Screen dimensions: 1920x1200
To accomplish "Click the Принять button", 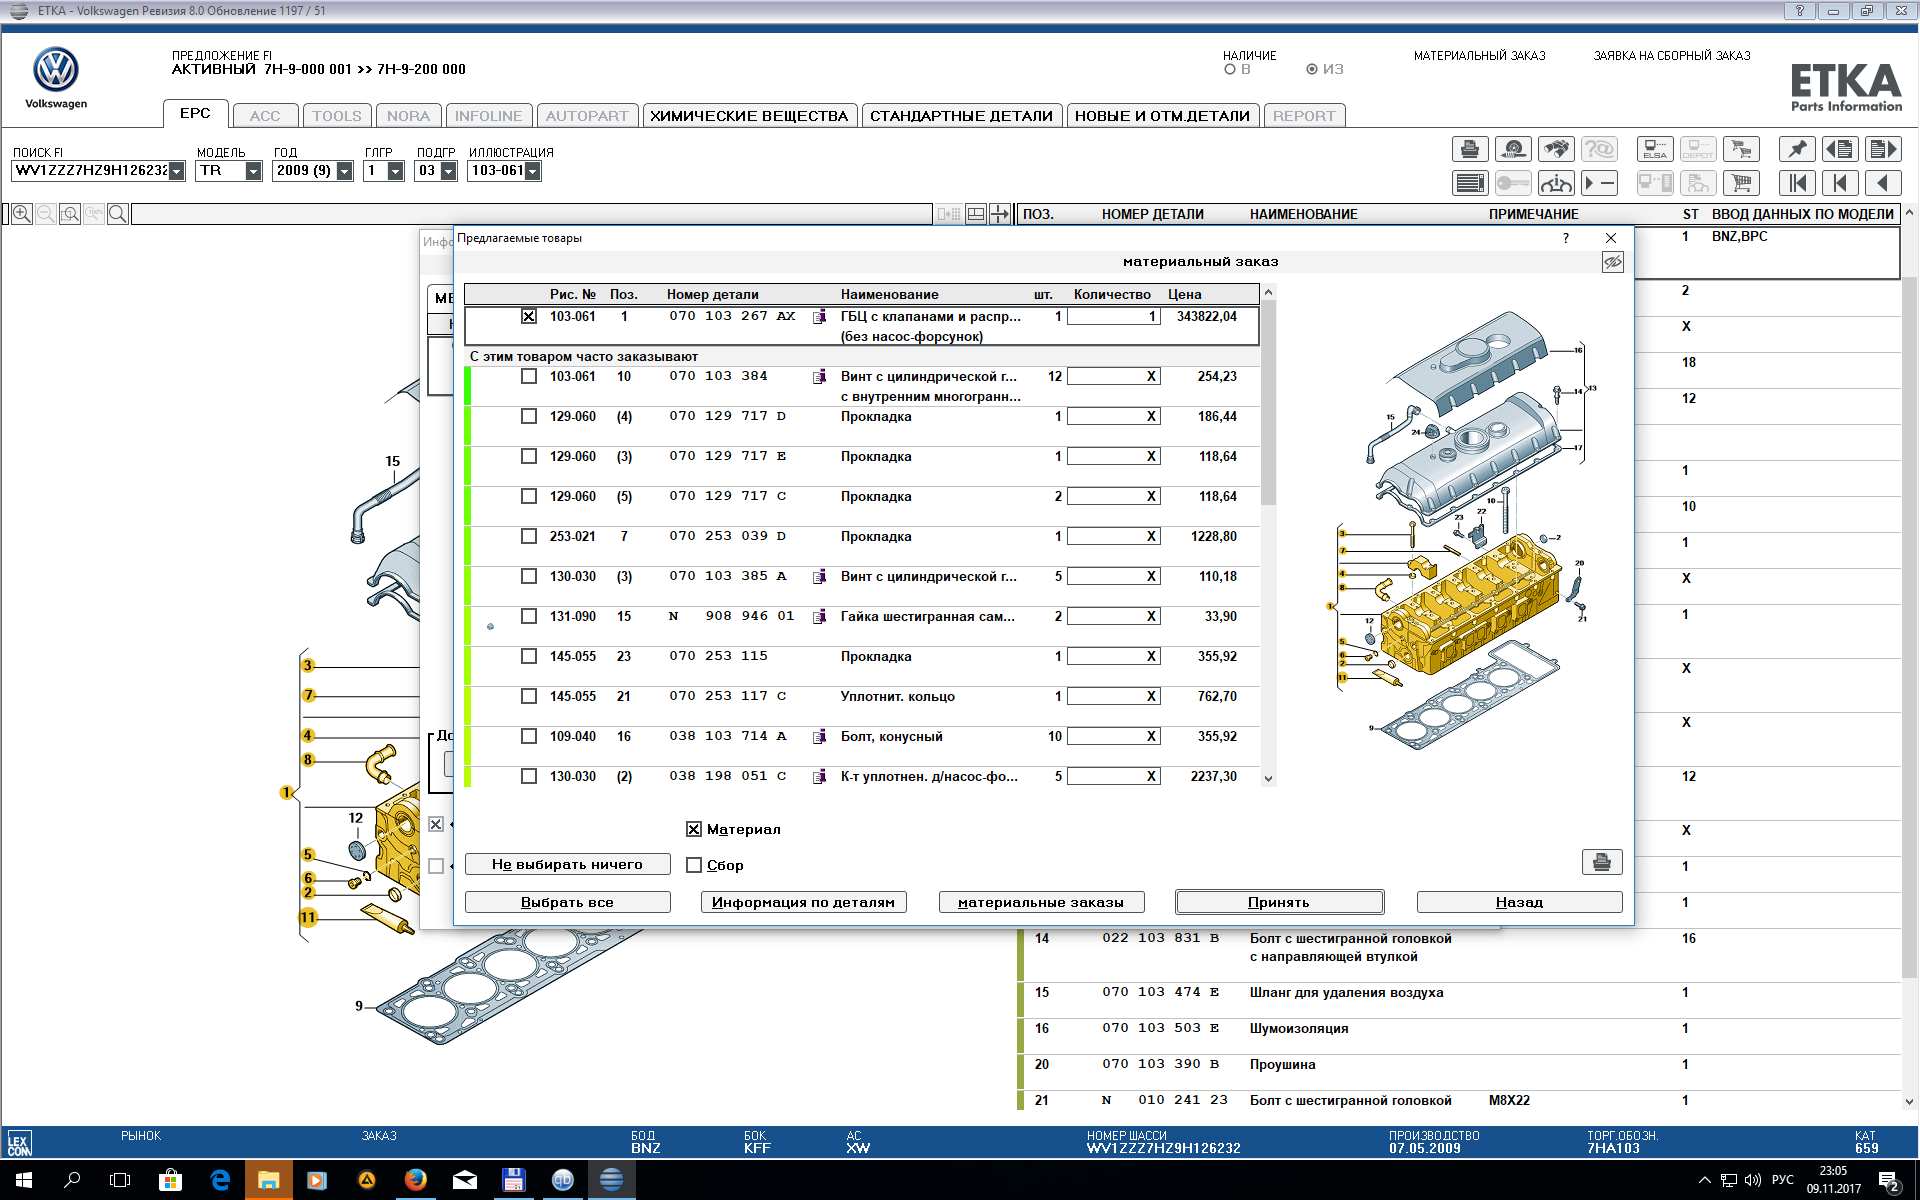I will pyautogui.click(x=1279, y=902).
